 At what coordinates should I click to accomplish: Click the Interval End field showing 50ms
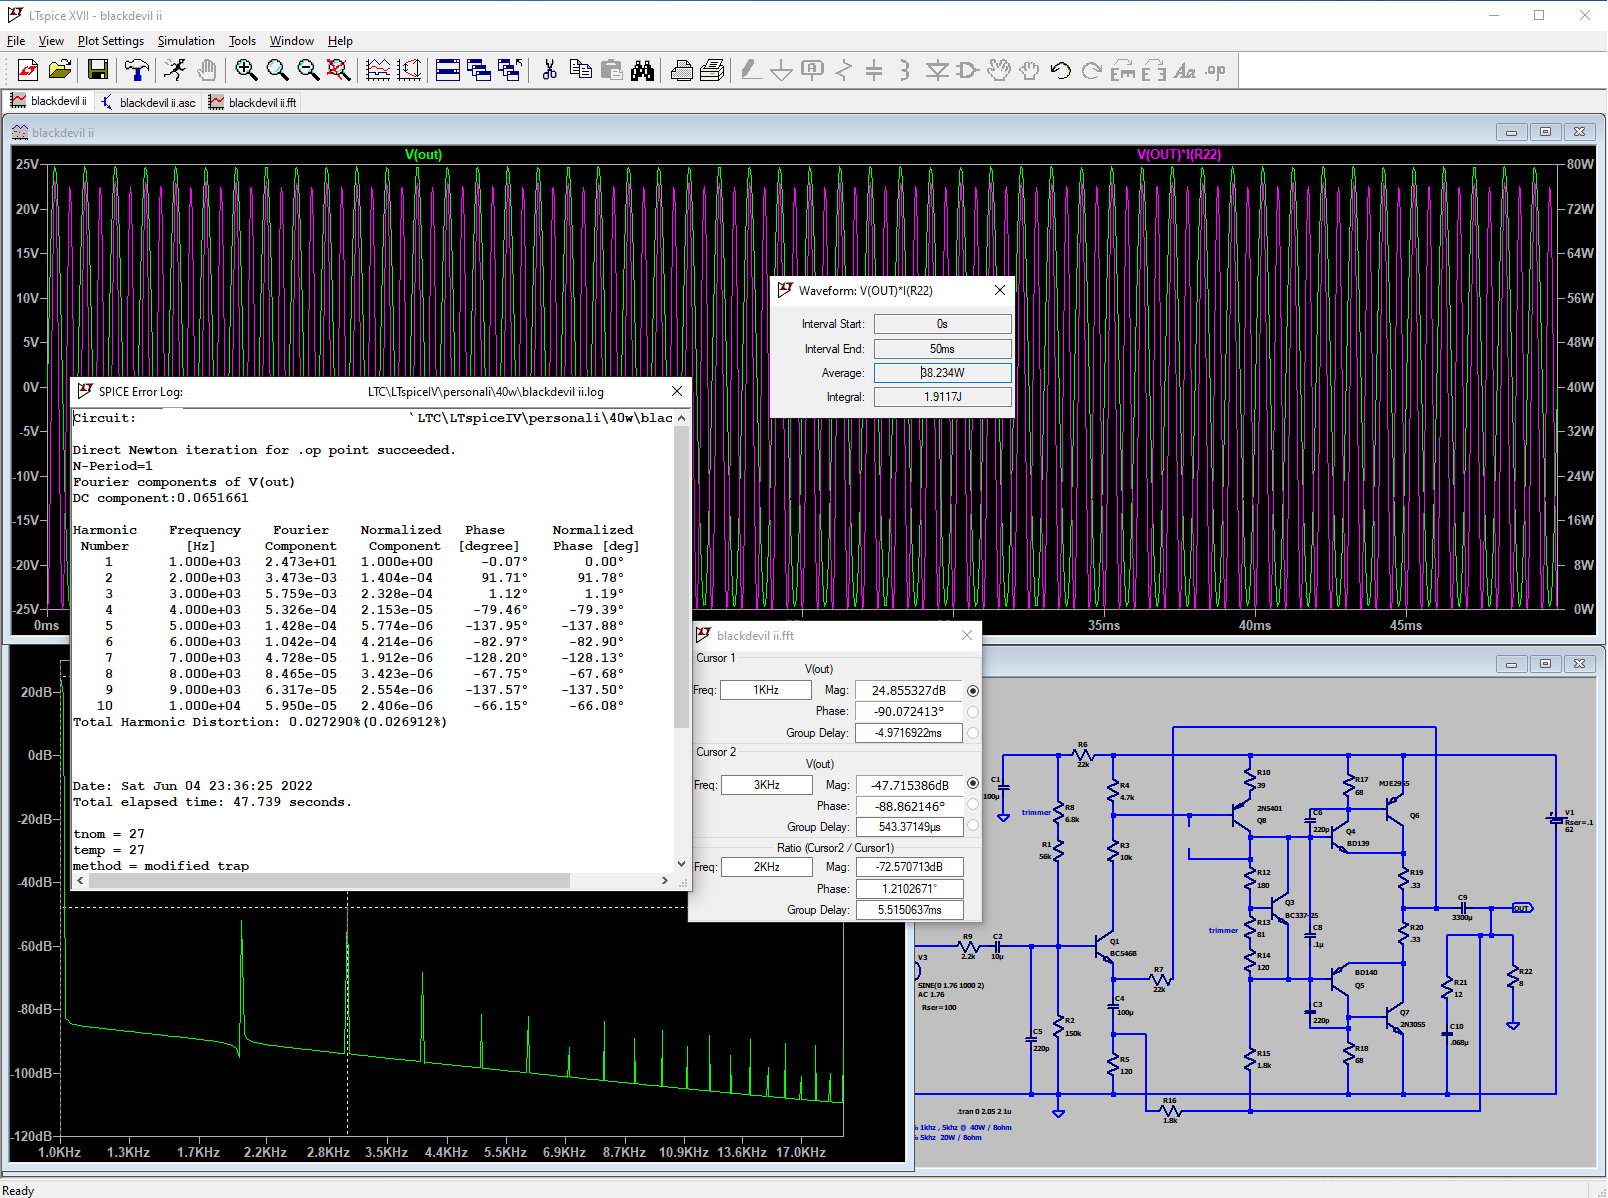coord(942,349)
